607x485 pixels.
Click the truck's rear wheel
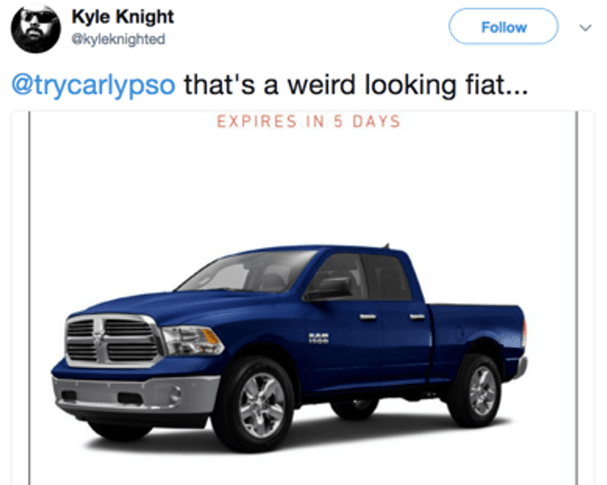[479, 391]
